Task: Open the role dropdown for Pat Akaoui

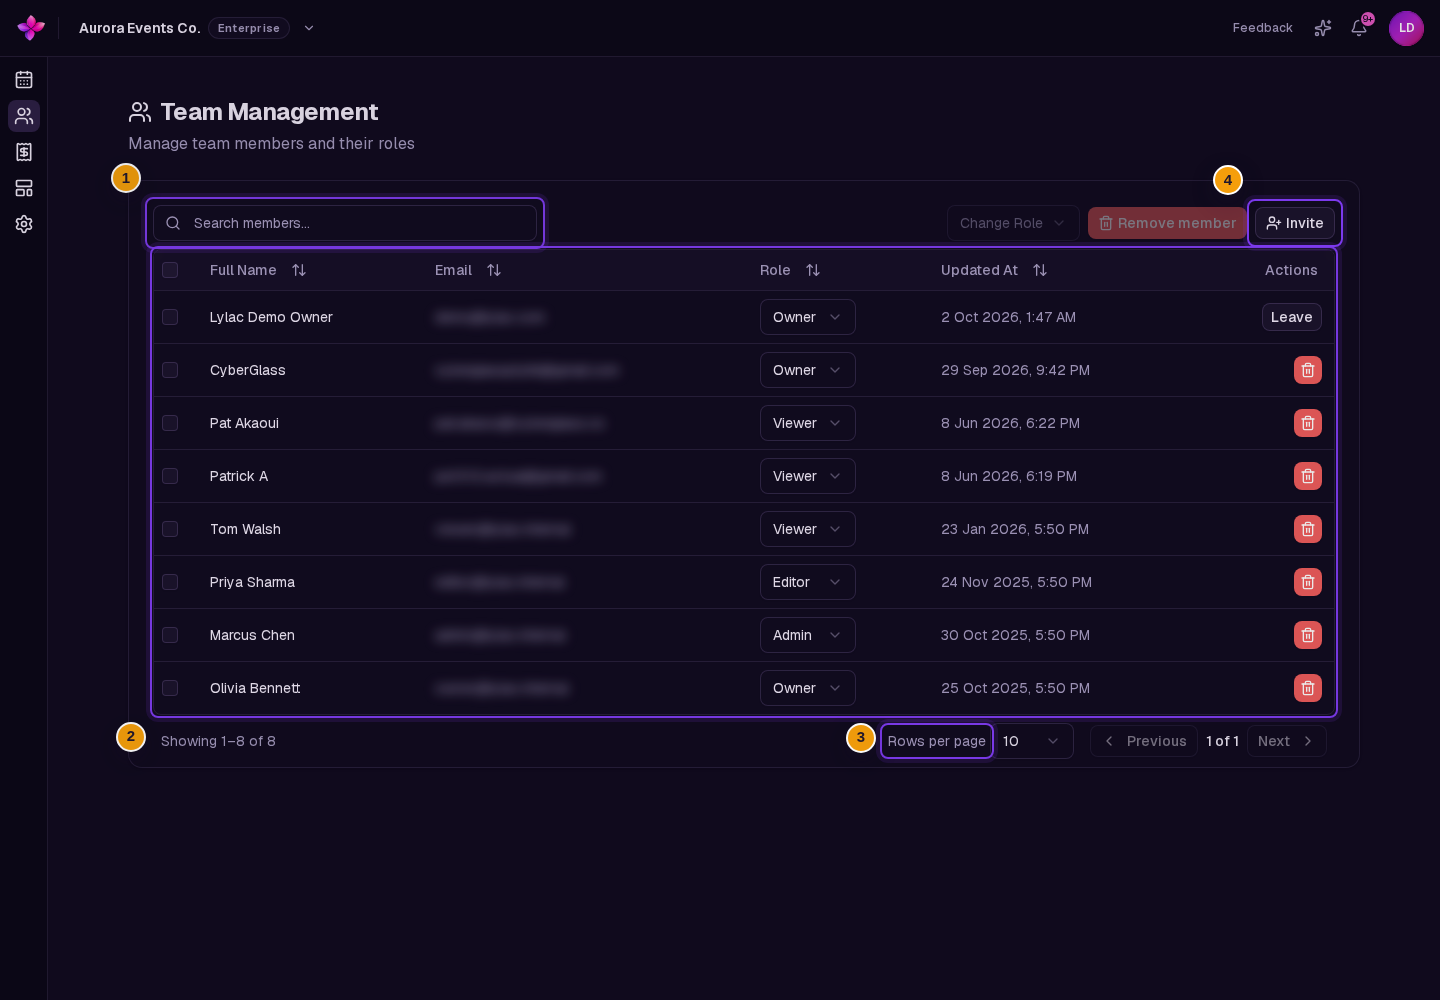Action: (808, 423)
